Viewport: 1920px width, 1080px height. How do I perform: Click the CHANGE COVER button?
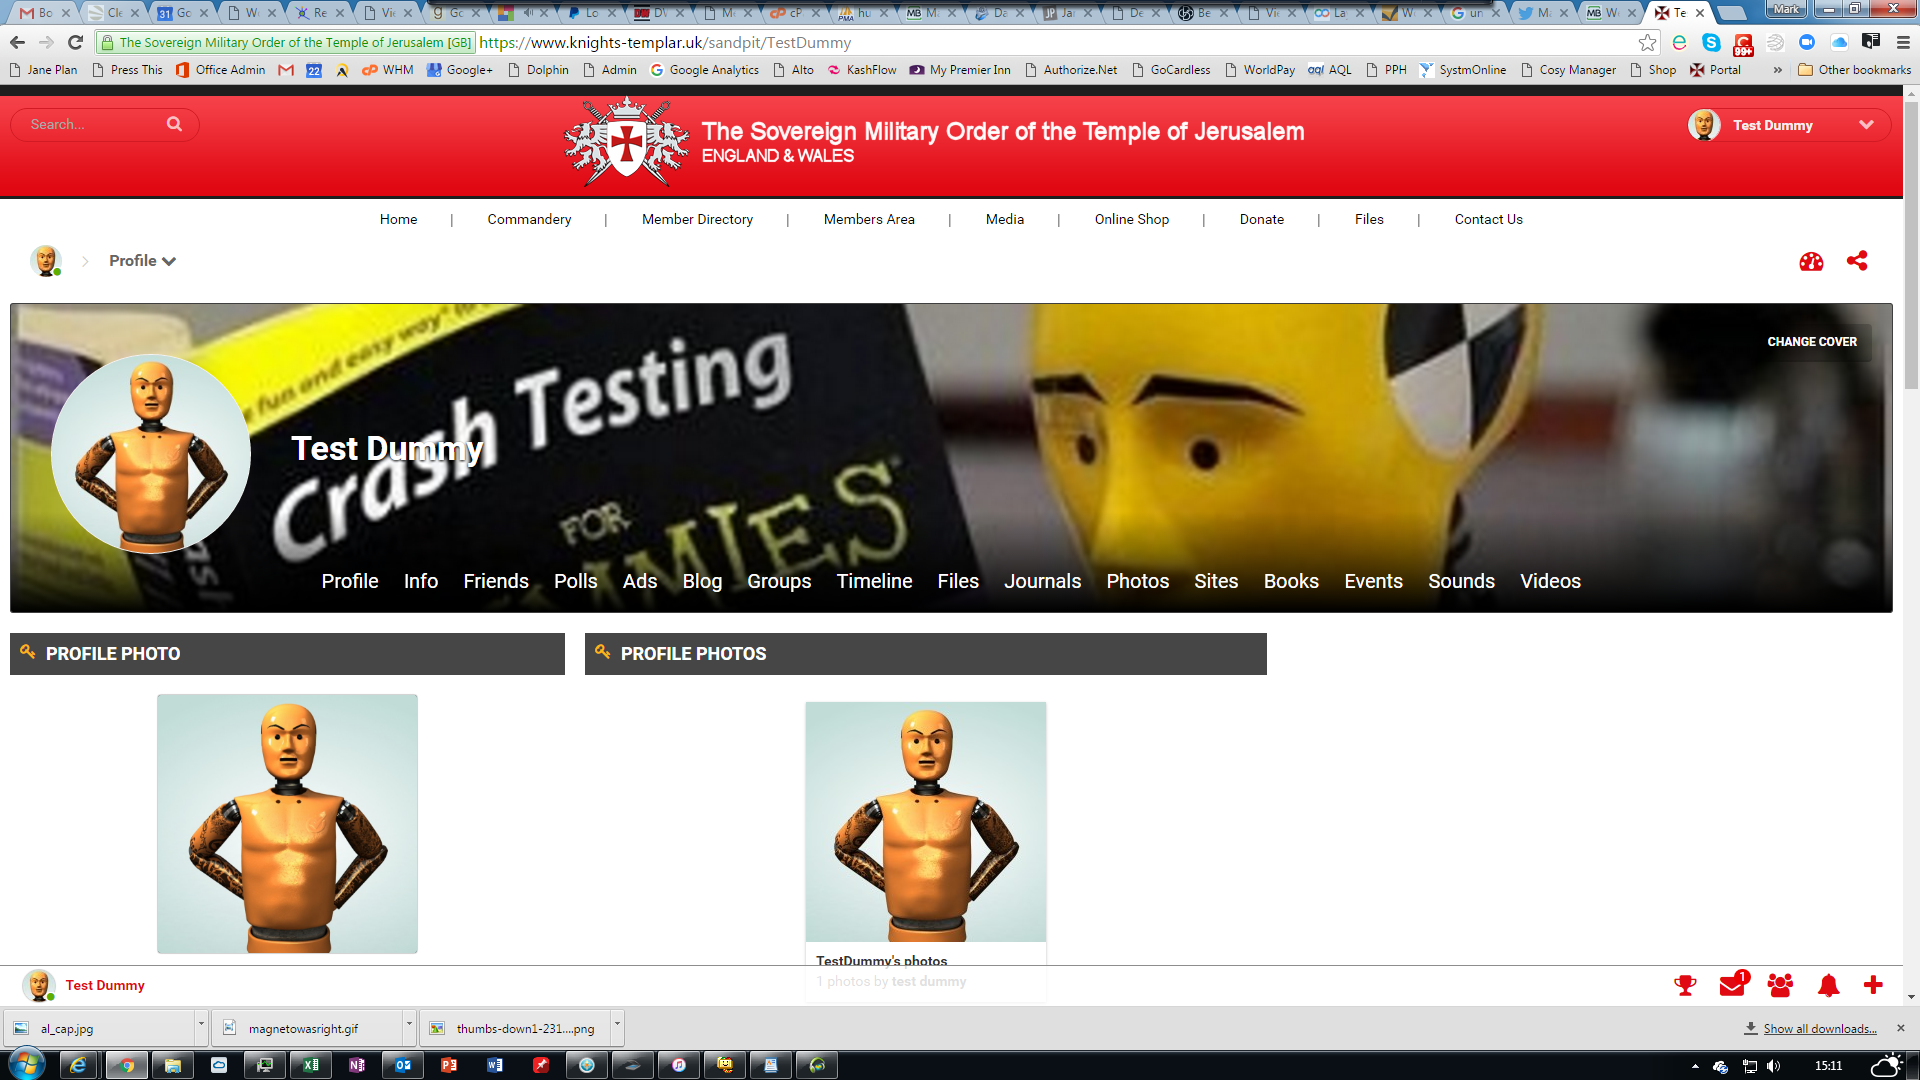click(1811, 342)
